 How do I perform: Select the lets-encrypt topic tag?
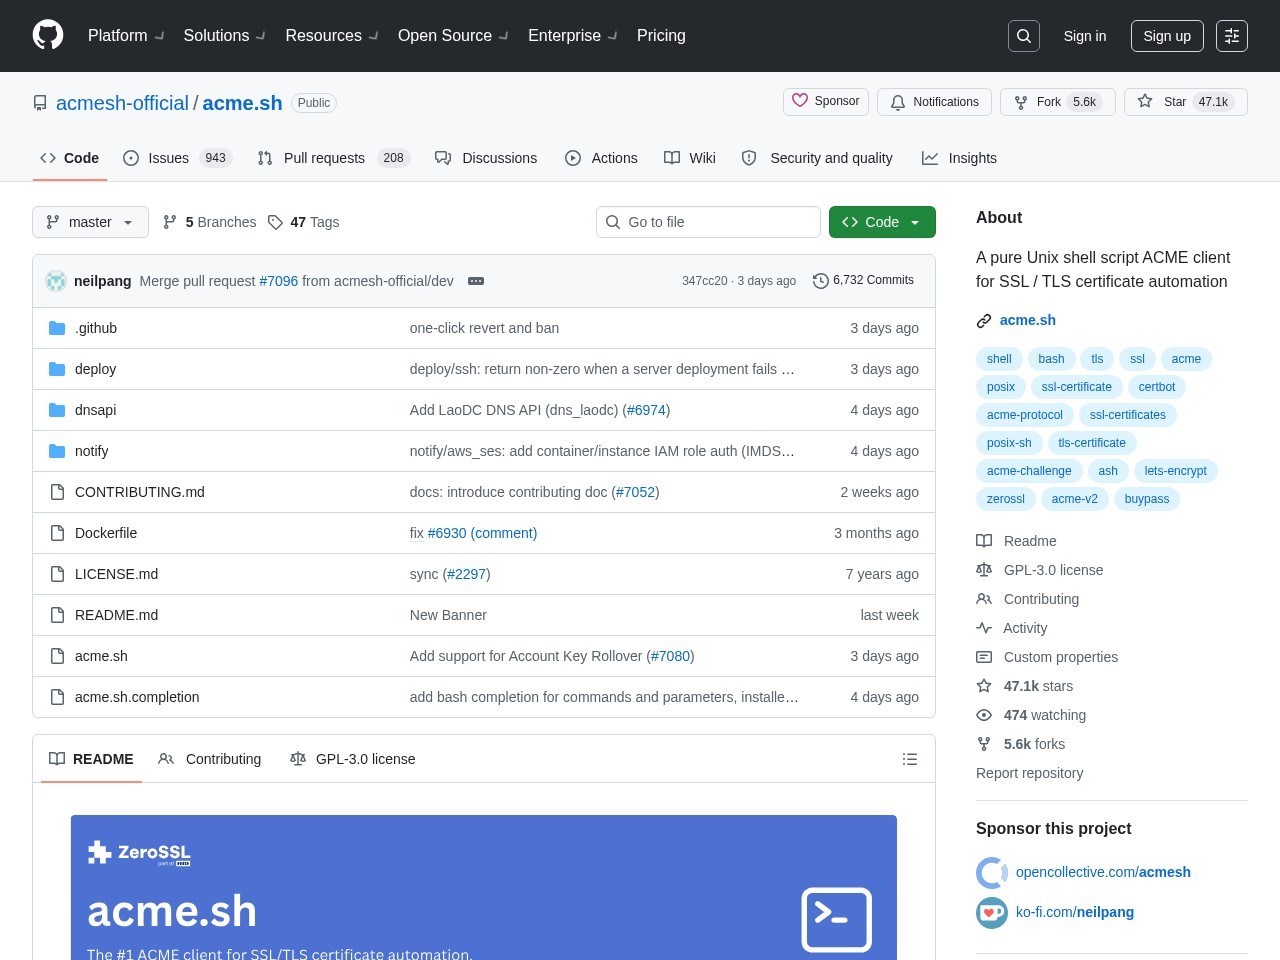[1175, 471]
